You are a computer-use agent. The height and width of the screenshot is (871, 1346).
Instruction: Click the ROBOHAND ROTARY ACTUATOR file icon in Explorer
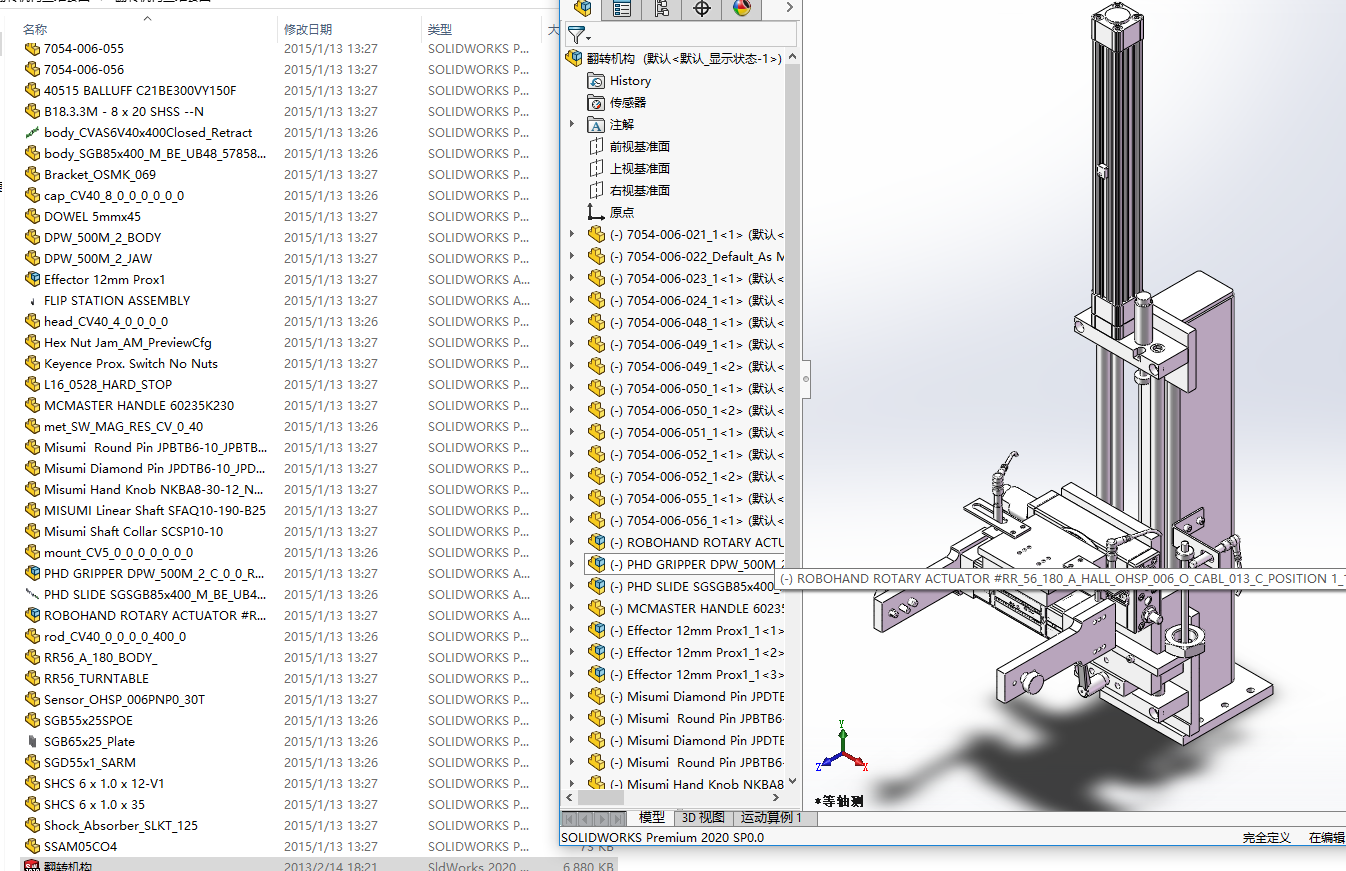[x=32, y=616]
